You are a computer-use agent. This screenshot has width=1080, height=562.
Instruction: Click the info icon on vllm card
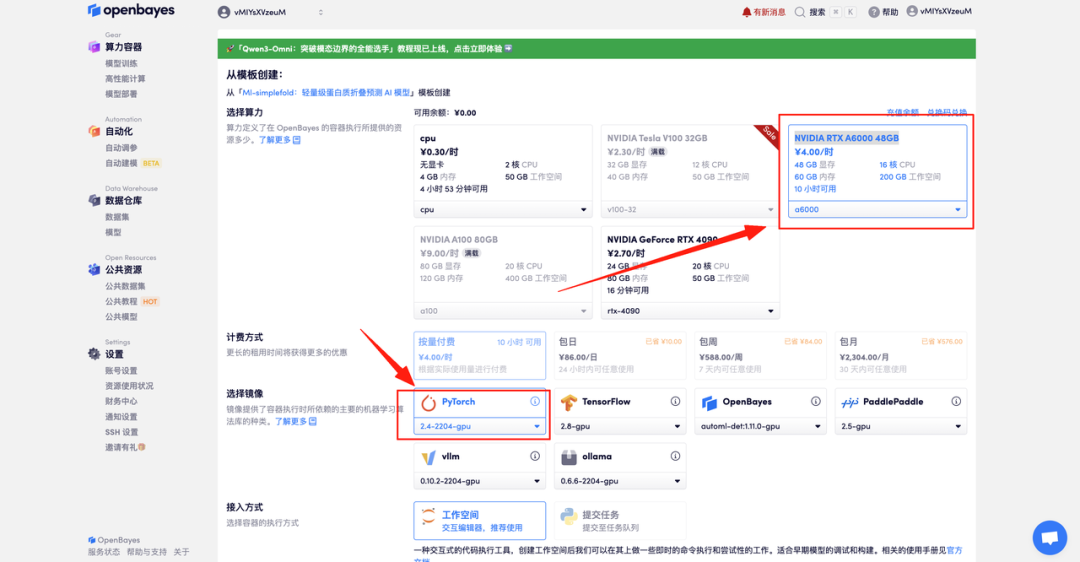click(x=535, y=457)
